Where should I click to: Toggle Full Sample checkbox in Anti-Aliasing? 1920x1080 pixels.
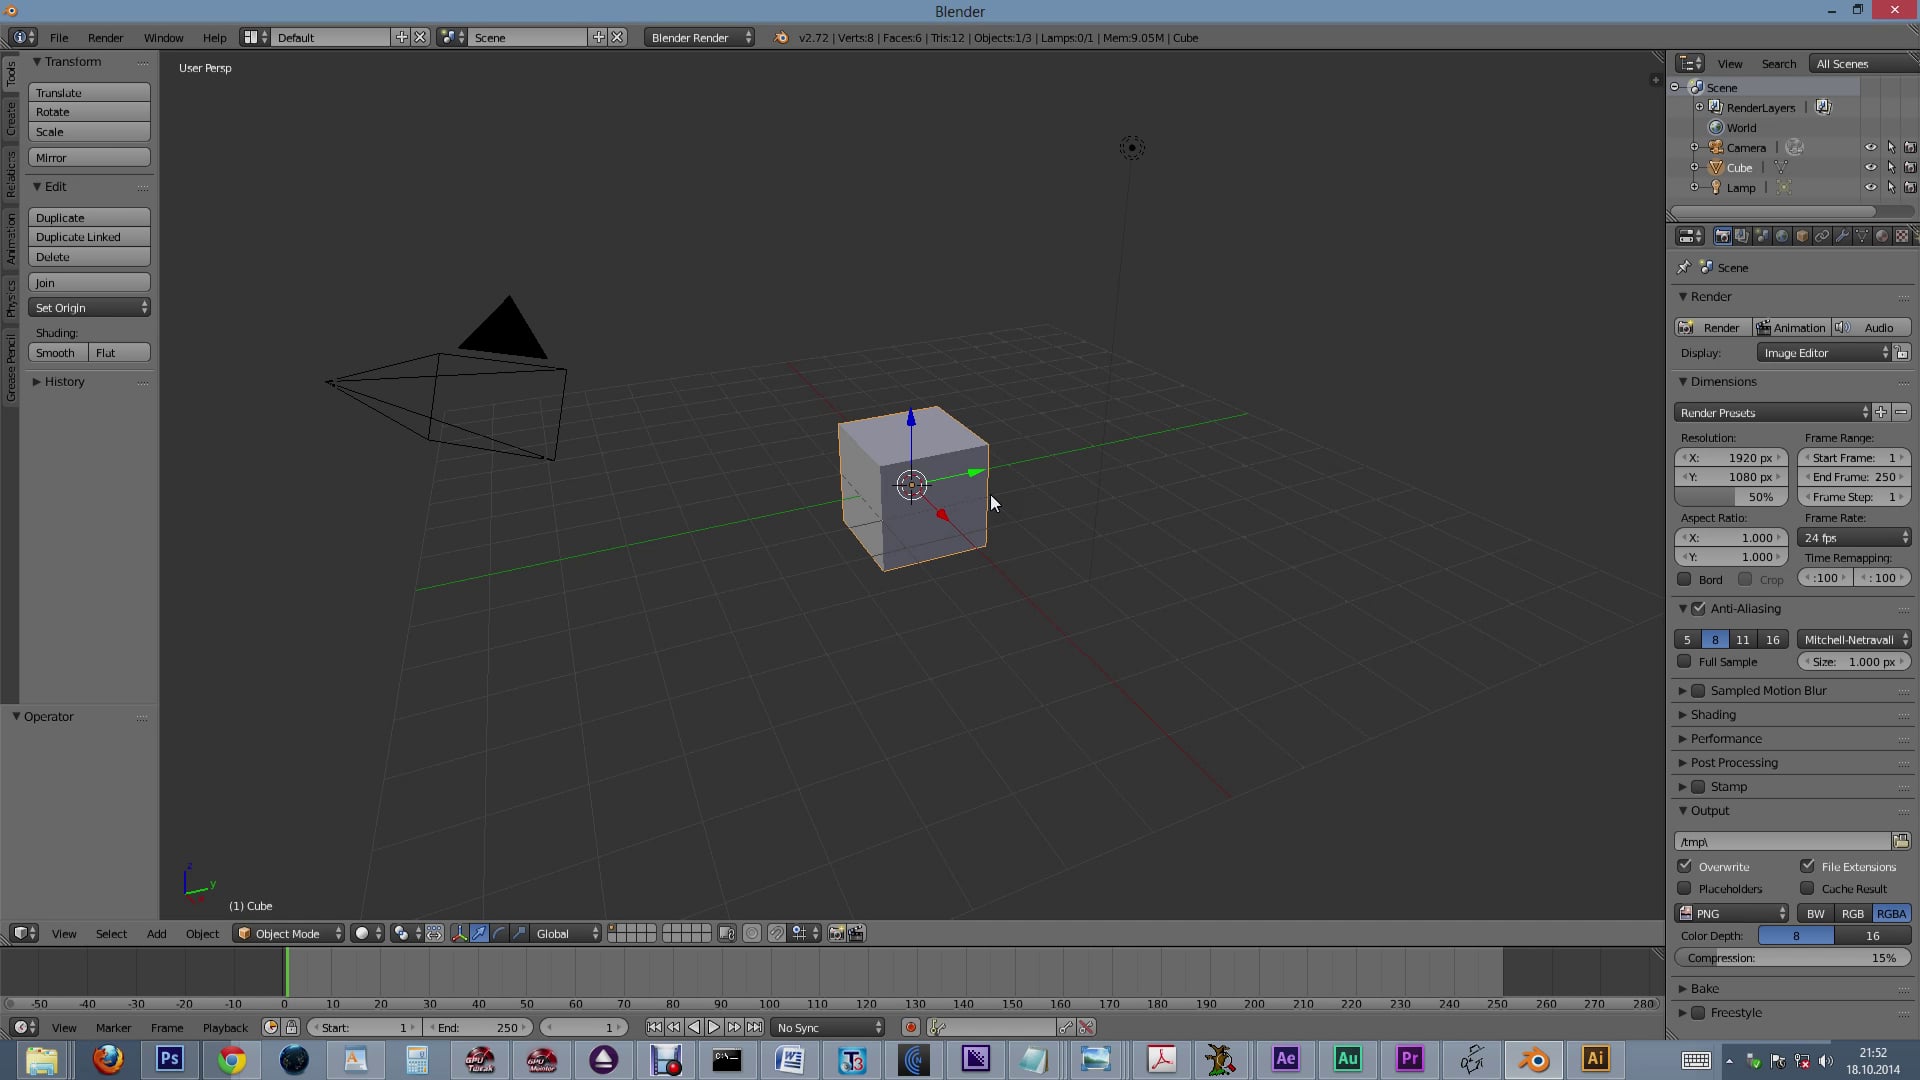pyautogui.click(x=1685, y=661)
